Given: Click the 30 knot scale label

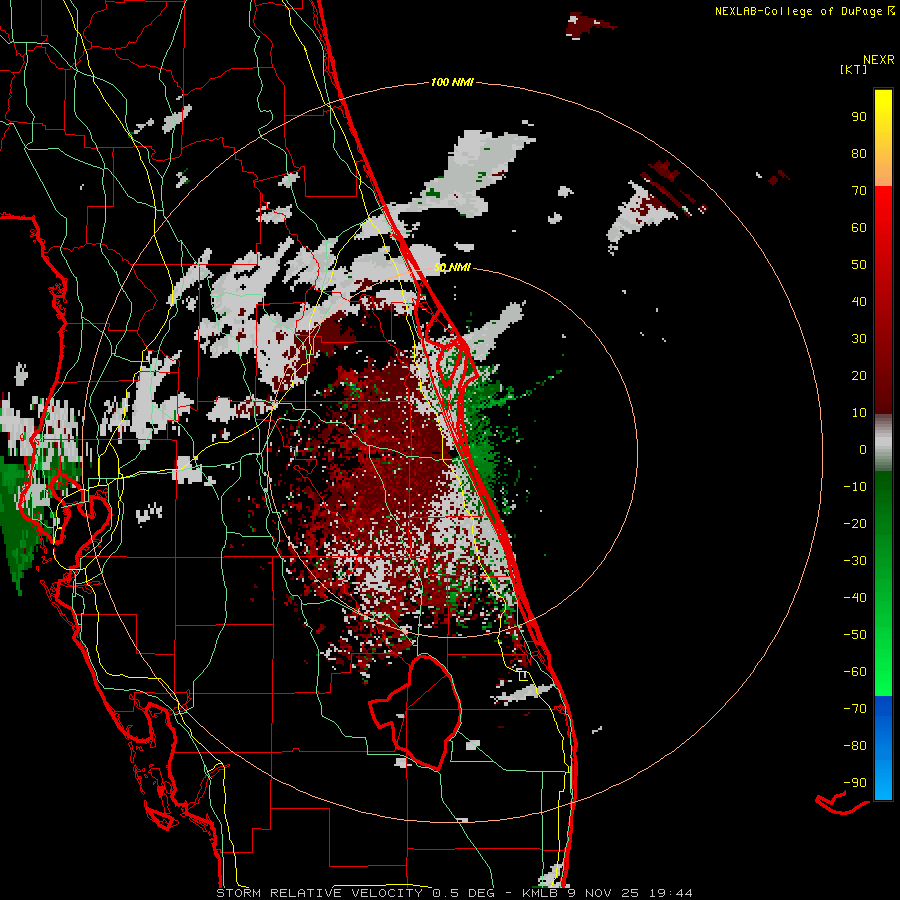Looking at the screenshot, I should pos(859,339).
